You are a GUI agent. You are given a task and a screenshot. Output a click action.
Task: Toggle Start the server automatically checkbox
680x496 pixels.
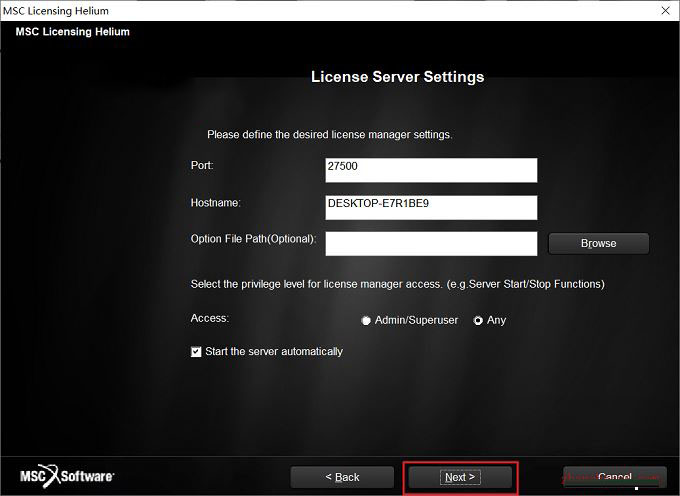[196, 352]
